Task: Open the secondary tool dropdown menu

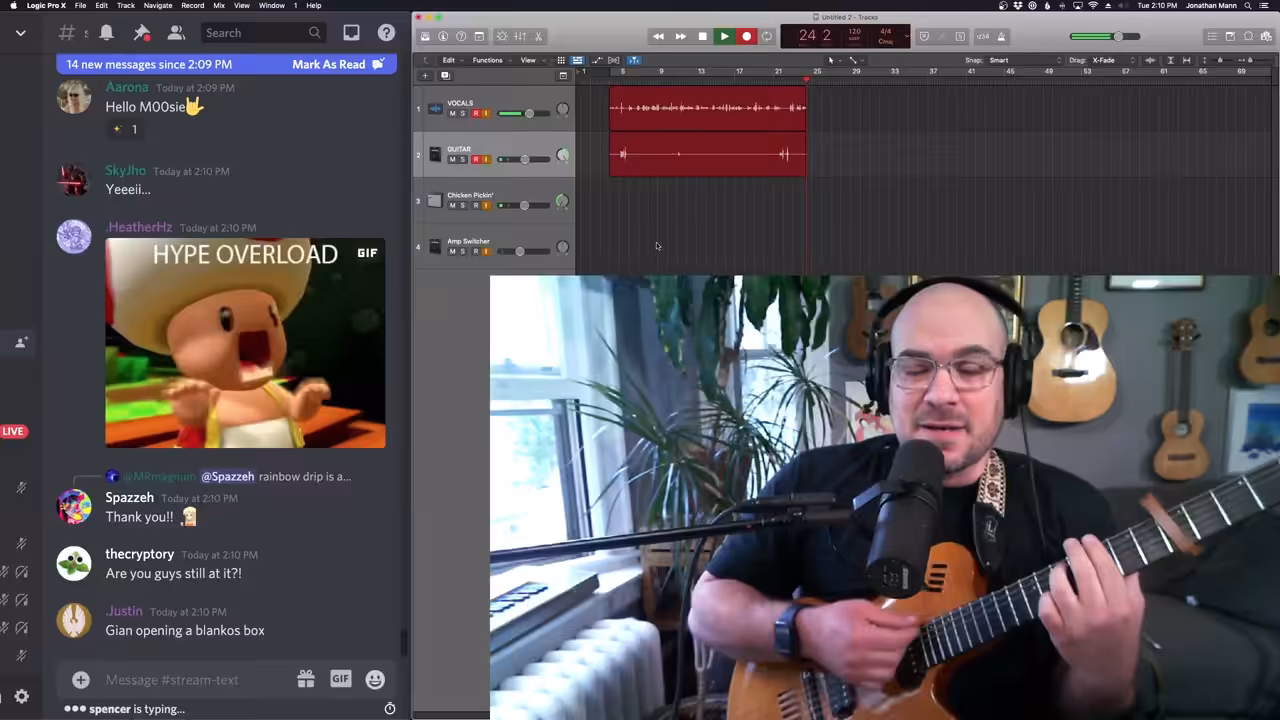Action: click(x=856, y=60)
